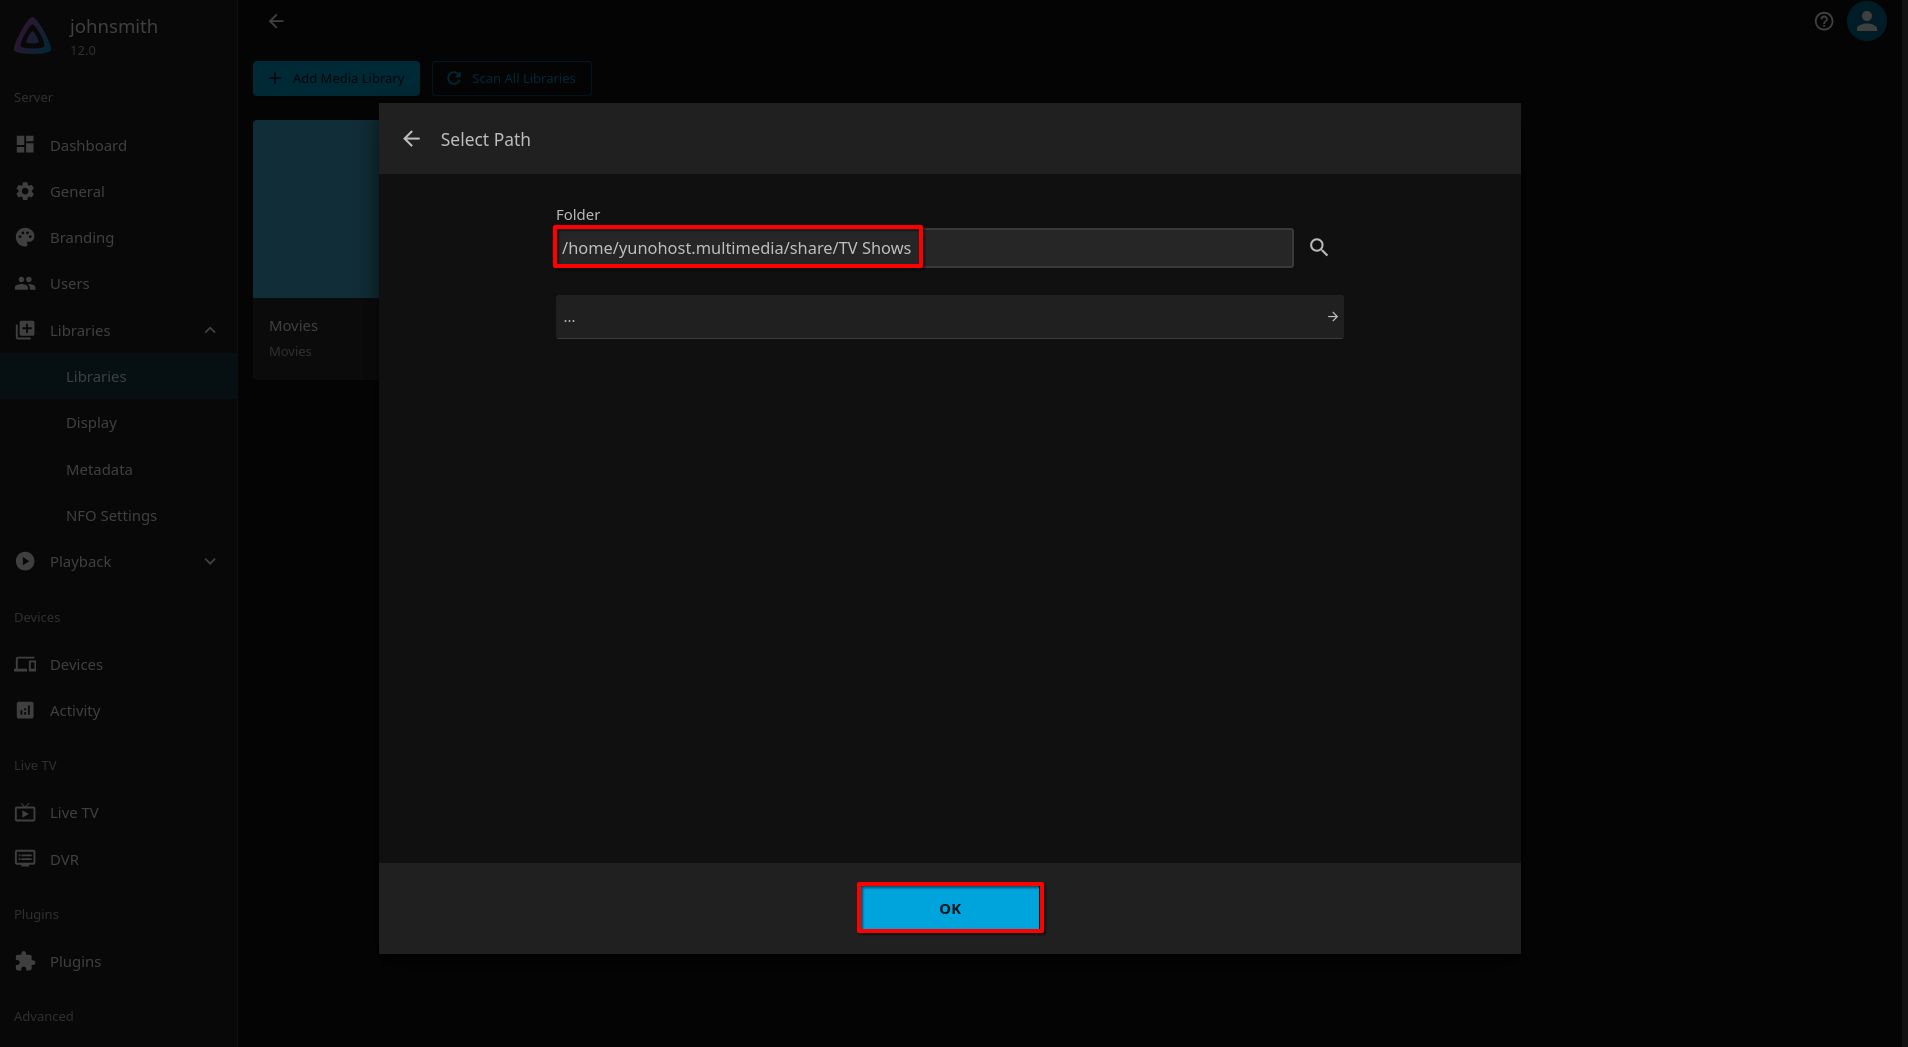Click the OK button in Select Path dialog
Image resolution: width=1908 pixels, height=1047 pixels.
[x=950, y=908]
